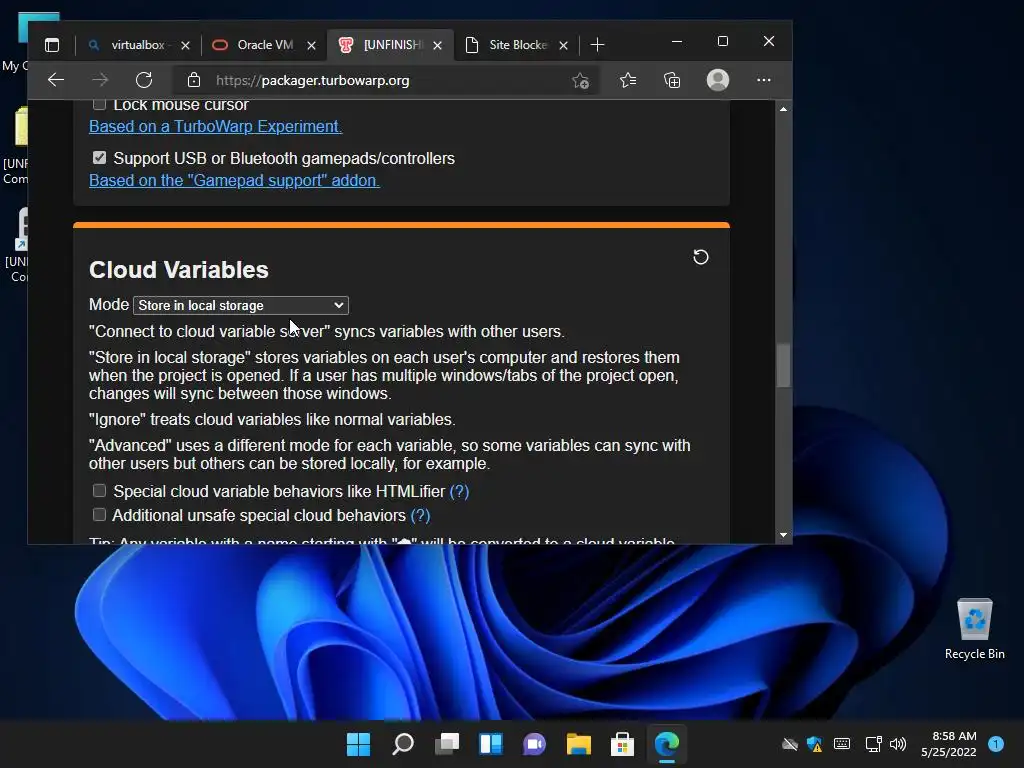
Task: Launch Teams Chat from taskbar
Action: (534, 744)
